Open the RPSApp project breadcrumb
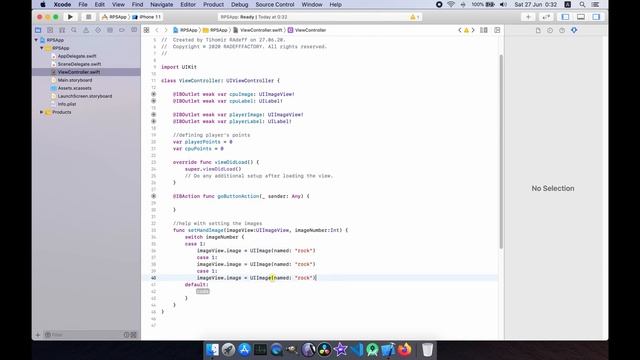 point(185,30)
